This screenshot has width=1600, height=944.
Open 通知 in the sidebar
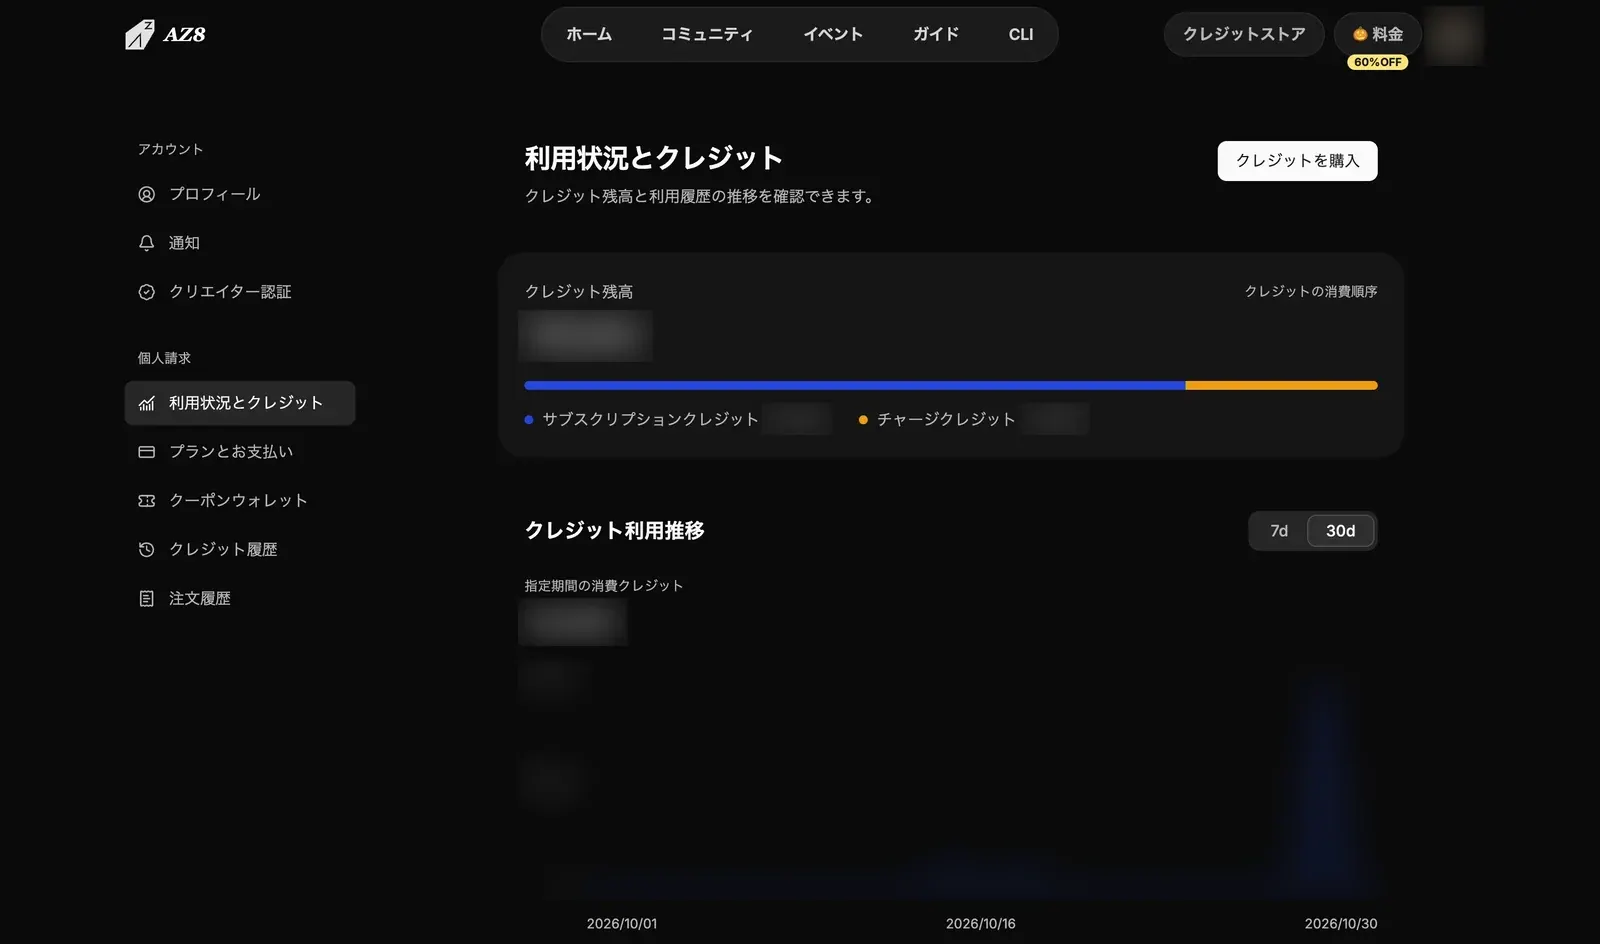pos(240,243)
